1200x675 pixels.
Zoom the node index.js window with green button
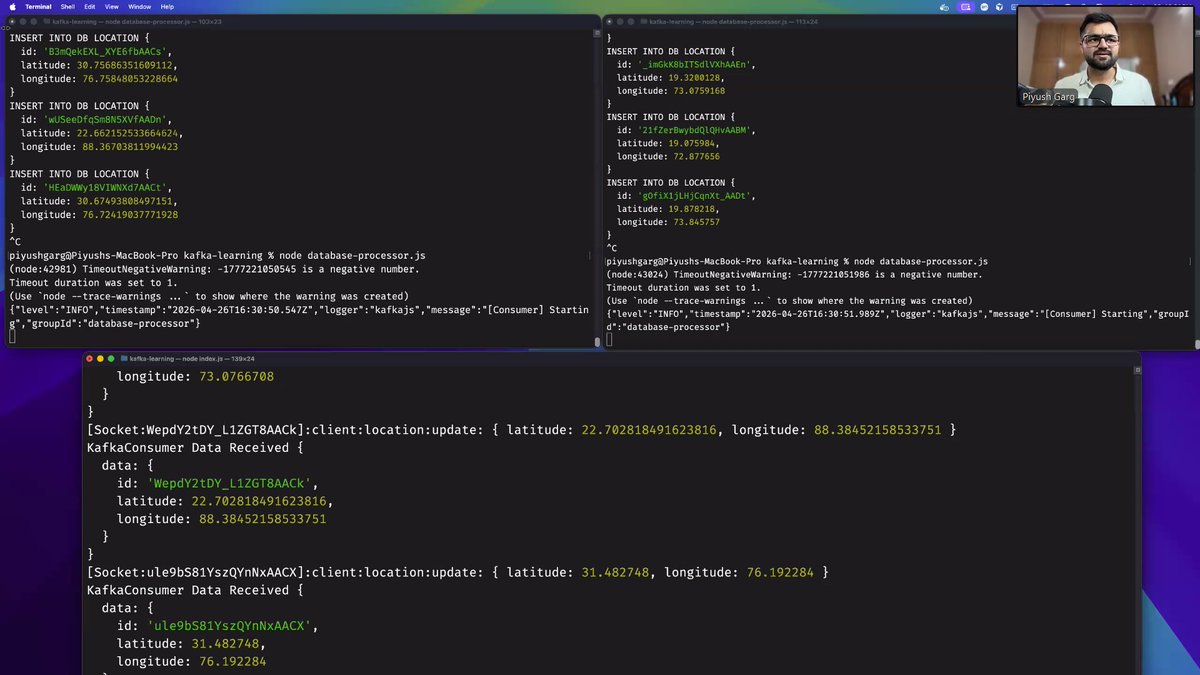(111, 358)
